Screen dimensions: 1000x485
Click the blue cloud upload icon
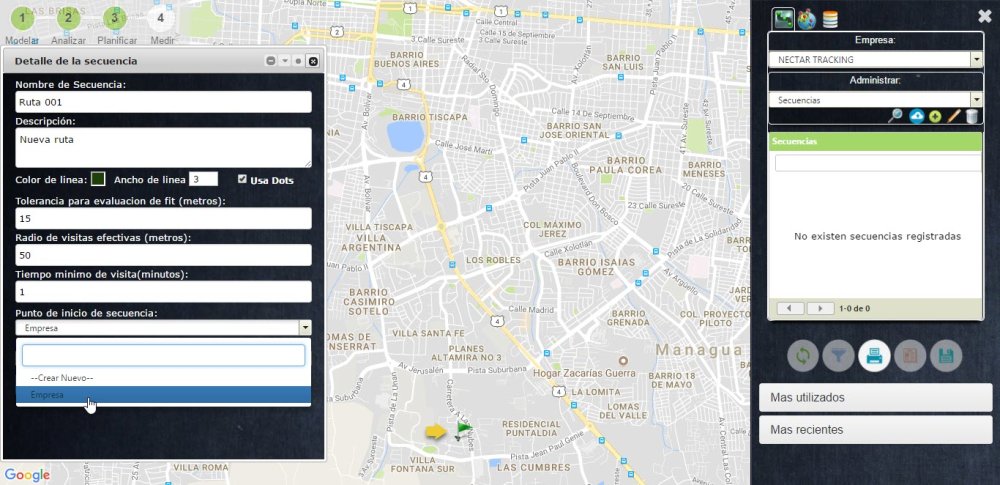pos(916,116)
